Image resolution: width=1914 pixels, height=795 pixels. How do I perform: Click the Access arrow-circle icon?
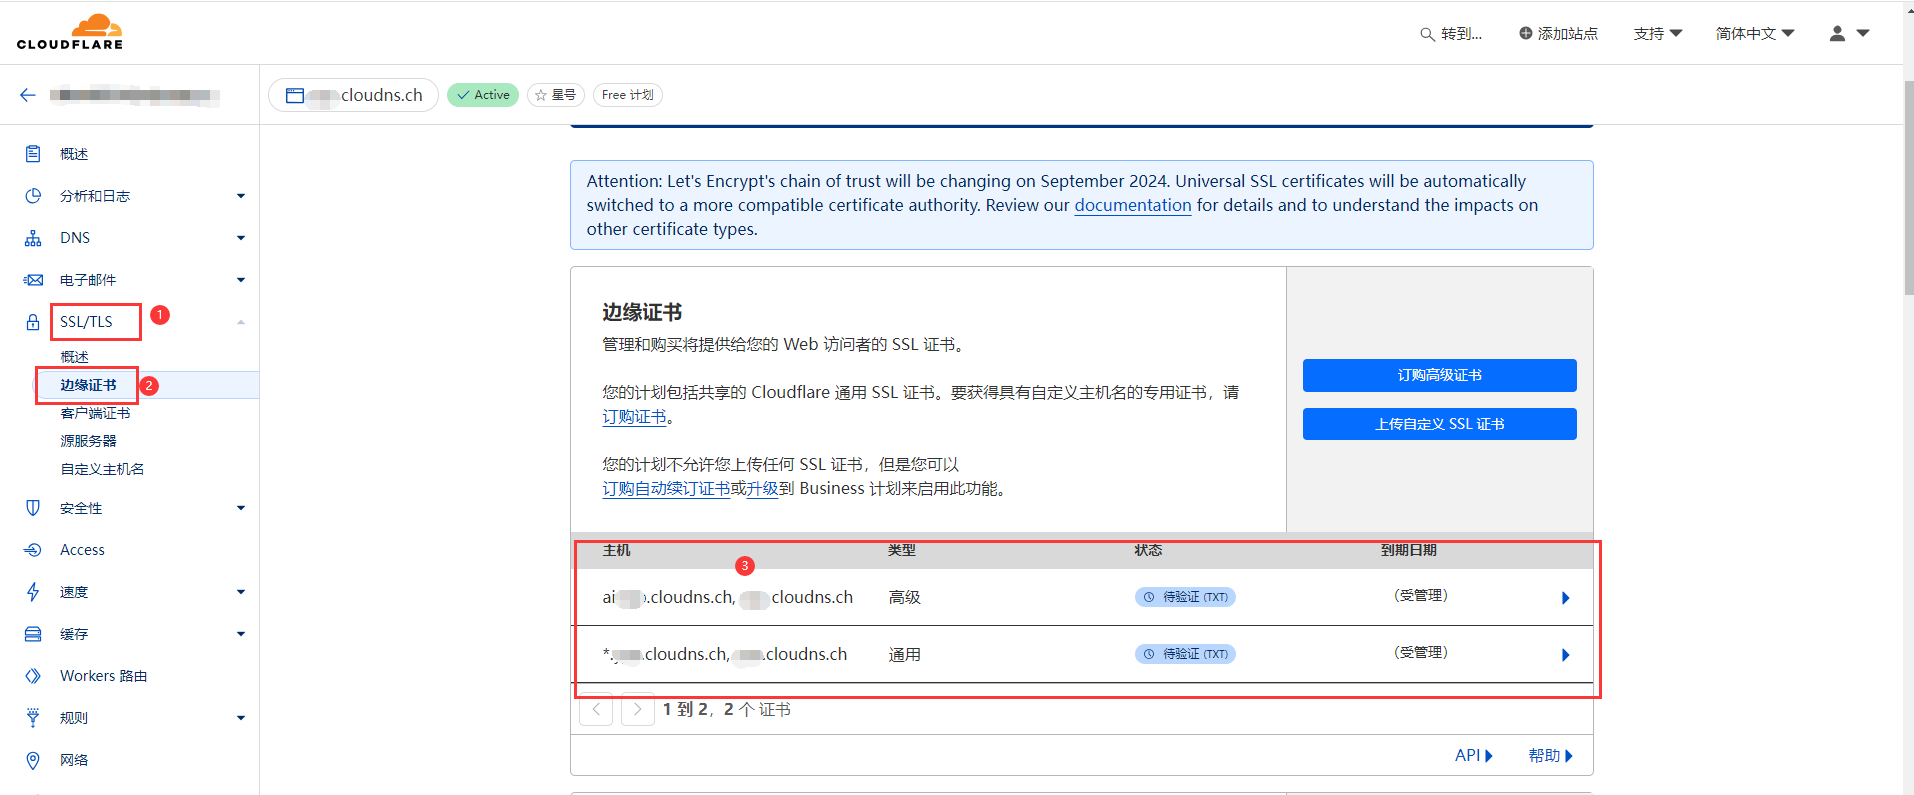(x=33, y=550)
